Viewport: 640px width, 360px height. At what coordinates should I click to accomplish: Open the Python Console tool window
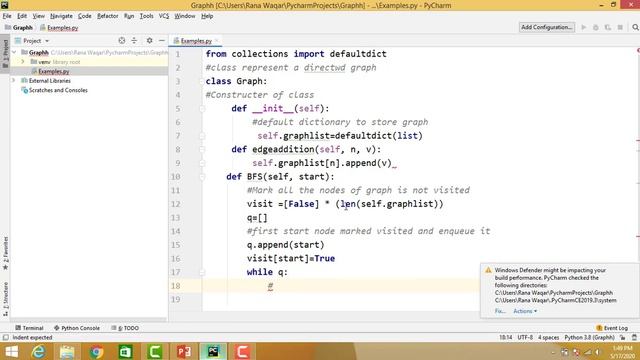point(77,328)
